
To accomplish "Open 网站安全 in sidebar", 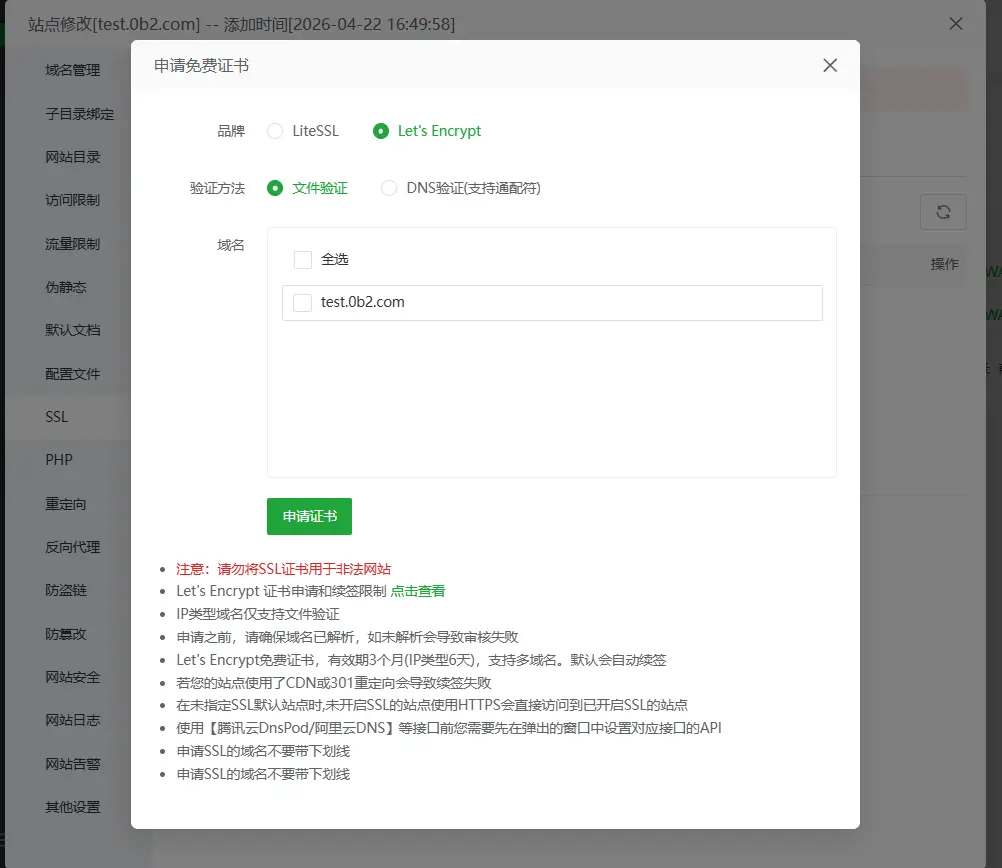I will click(72, 677).
